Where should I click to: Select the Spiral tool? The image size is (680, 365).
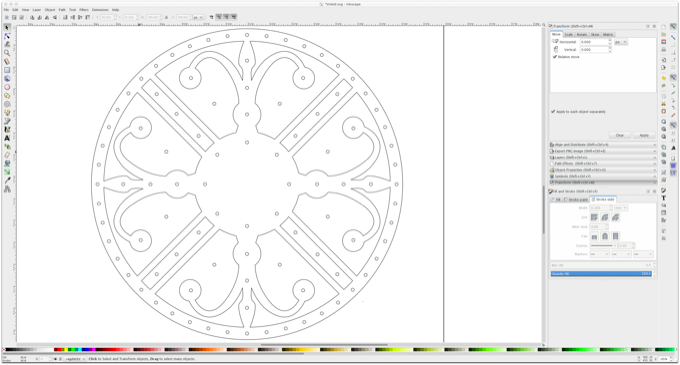tap(7, 104)
